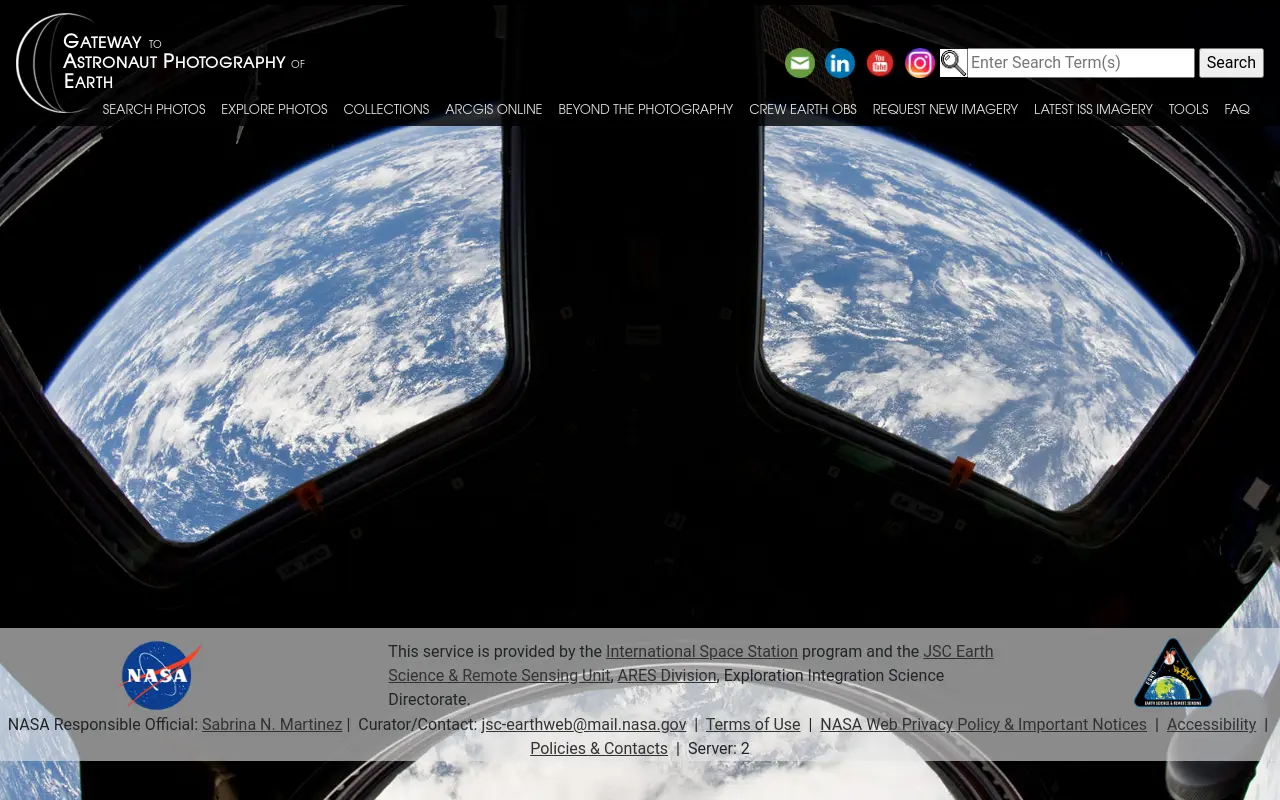This screenshot has height=800, width=1280.
Task: Click the 'Server: 2' text
Action: coord(719,749)
